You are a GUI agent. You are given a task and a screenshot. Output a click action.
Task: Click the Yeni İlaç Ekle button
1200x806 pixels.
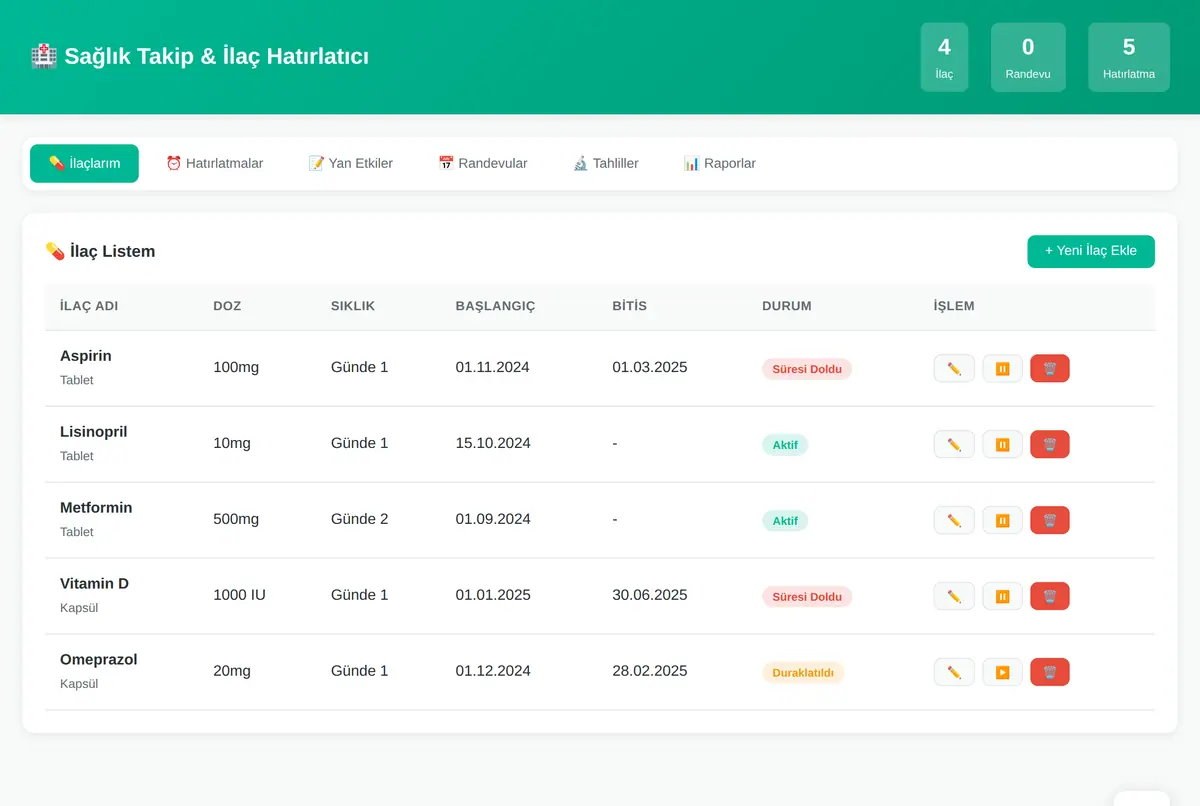coord(1091,251)
